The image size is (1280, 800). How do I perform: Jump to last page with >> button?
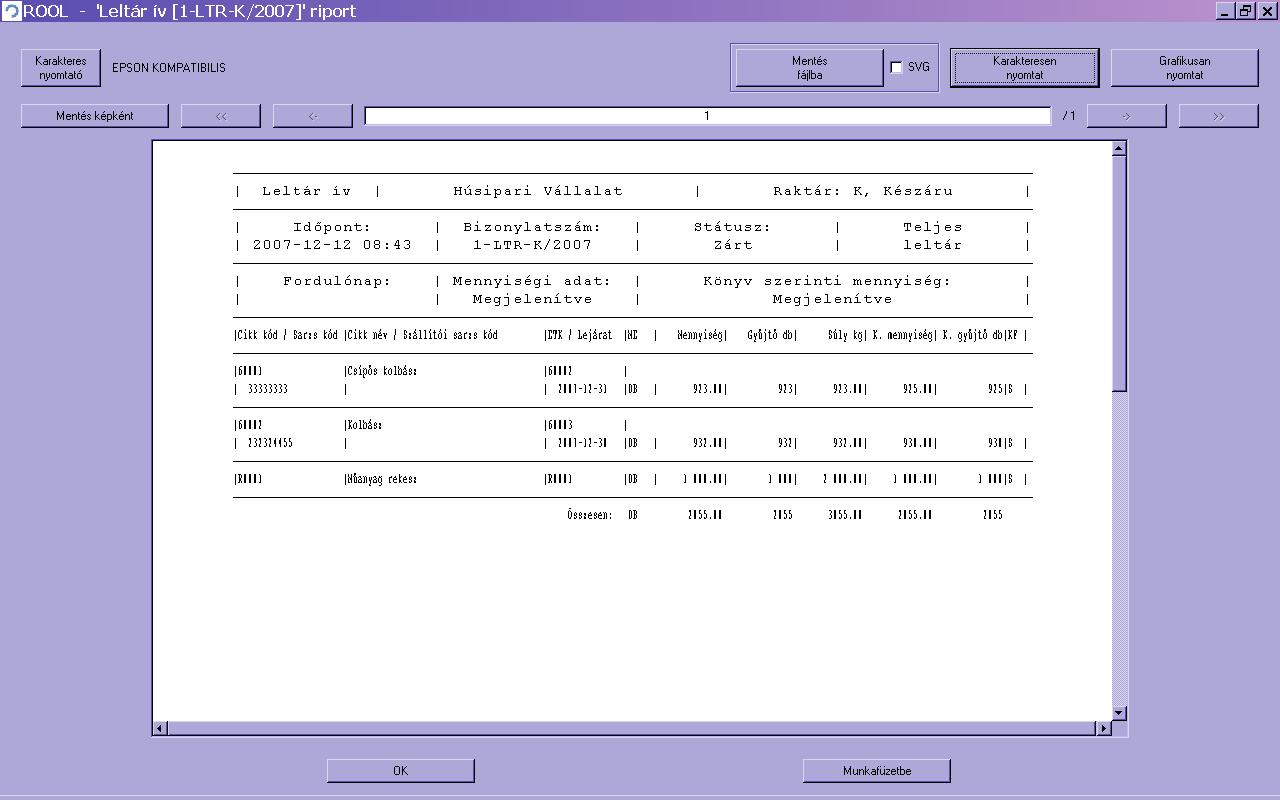tap(1218, 116)
